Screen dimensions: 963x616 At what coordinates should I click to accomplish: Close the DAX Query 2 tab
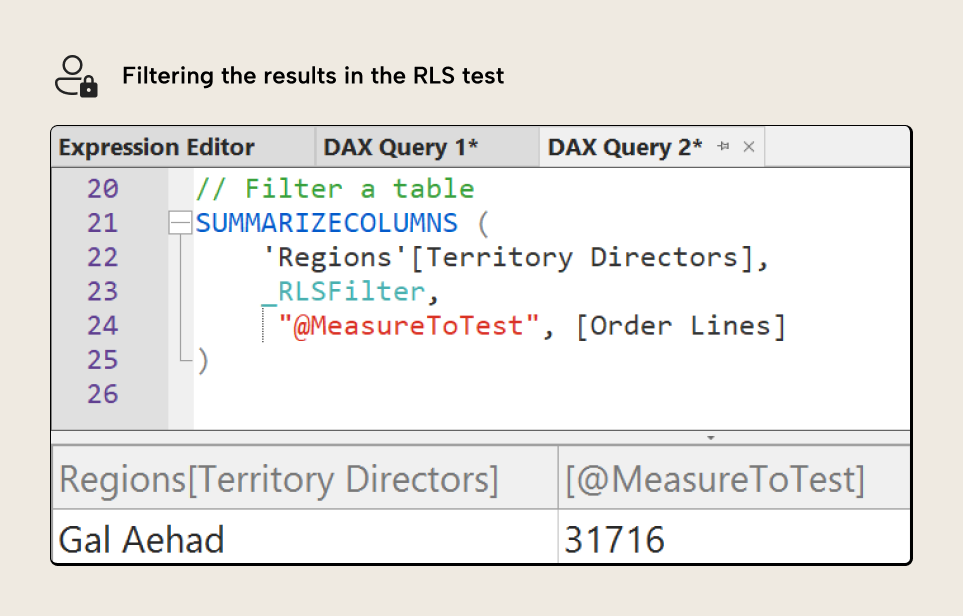coord(749,146)
